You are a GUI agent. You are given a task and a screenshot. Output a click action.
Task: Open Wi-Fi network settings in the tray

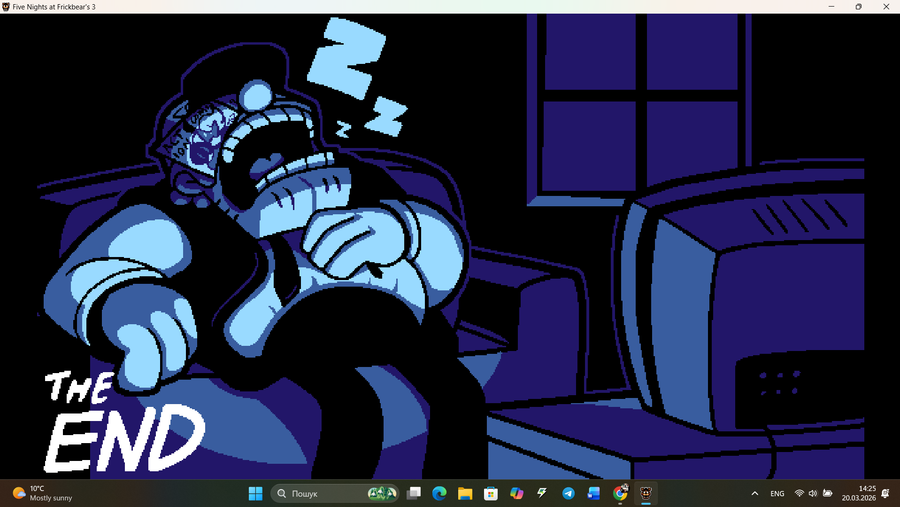pos(799,493)
